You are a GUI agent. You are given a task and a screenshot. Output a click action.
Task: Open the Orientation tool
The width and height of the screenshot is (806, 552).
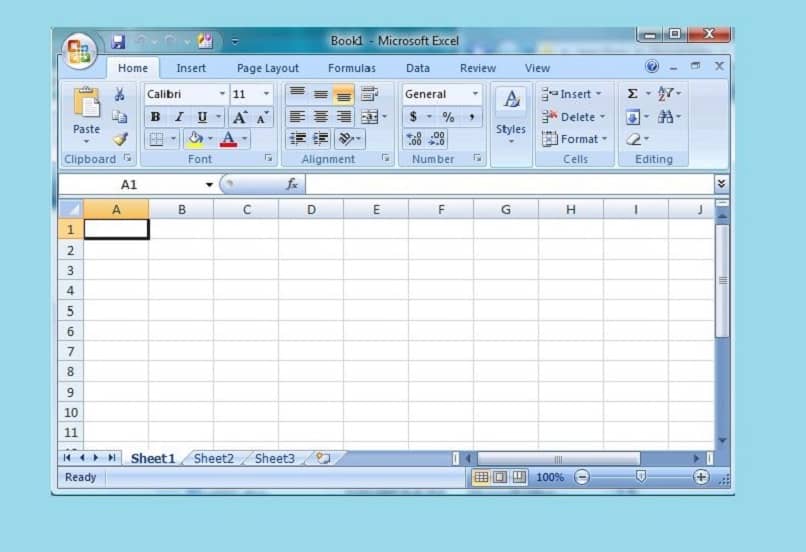pyautogui.click(x=346, y=139)
